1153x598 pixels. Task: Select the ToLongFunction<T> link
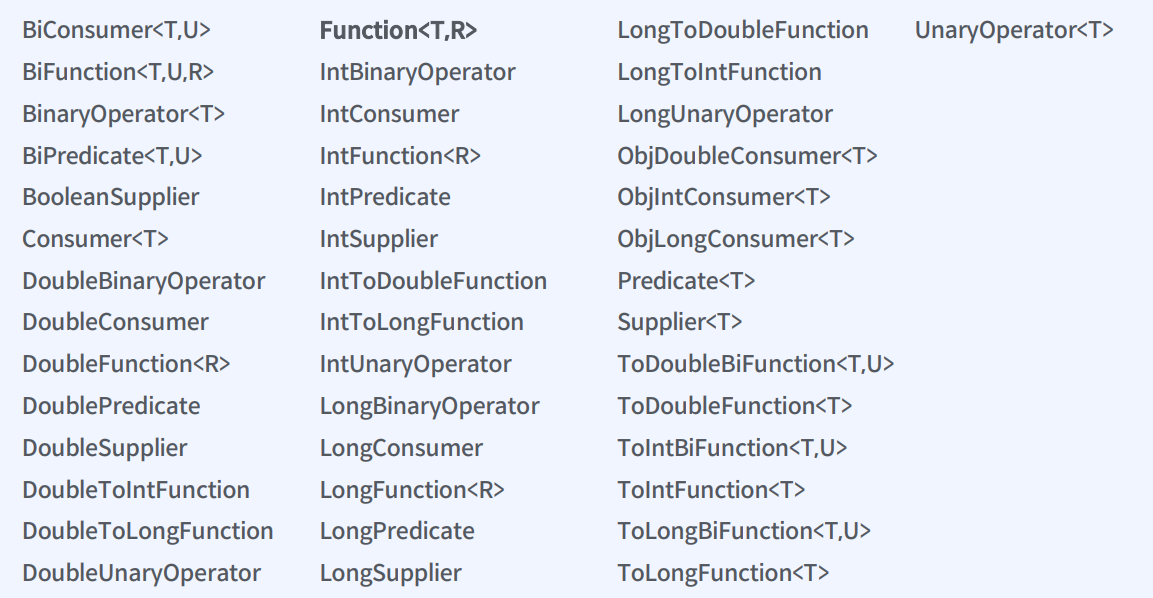(723, 573)
